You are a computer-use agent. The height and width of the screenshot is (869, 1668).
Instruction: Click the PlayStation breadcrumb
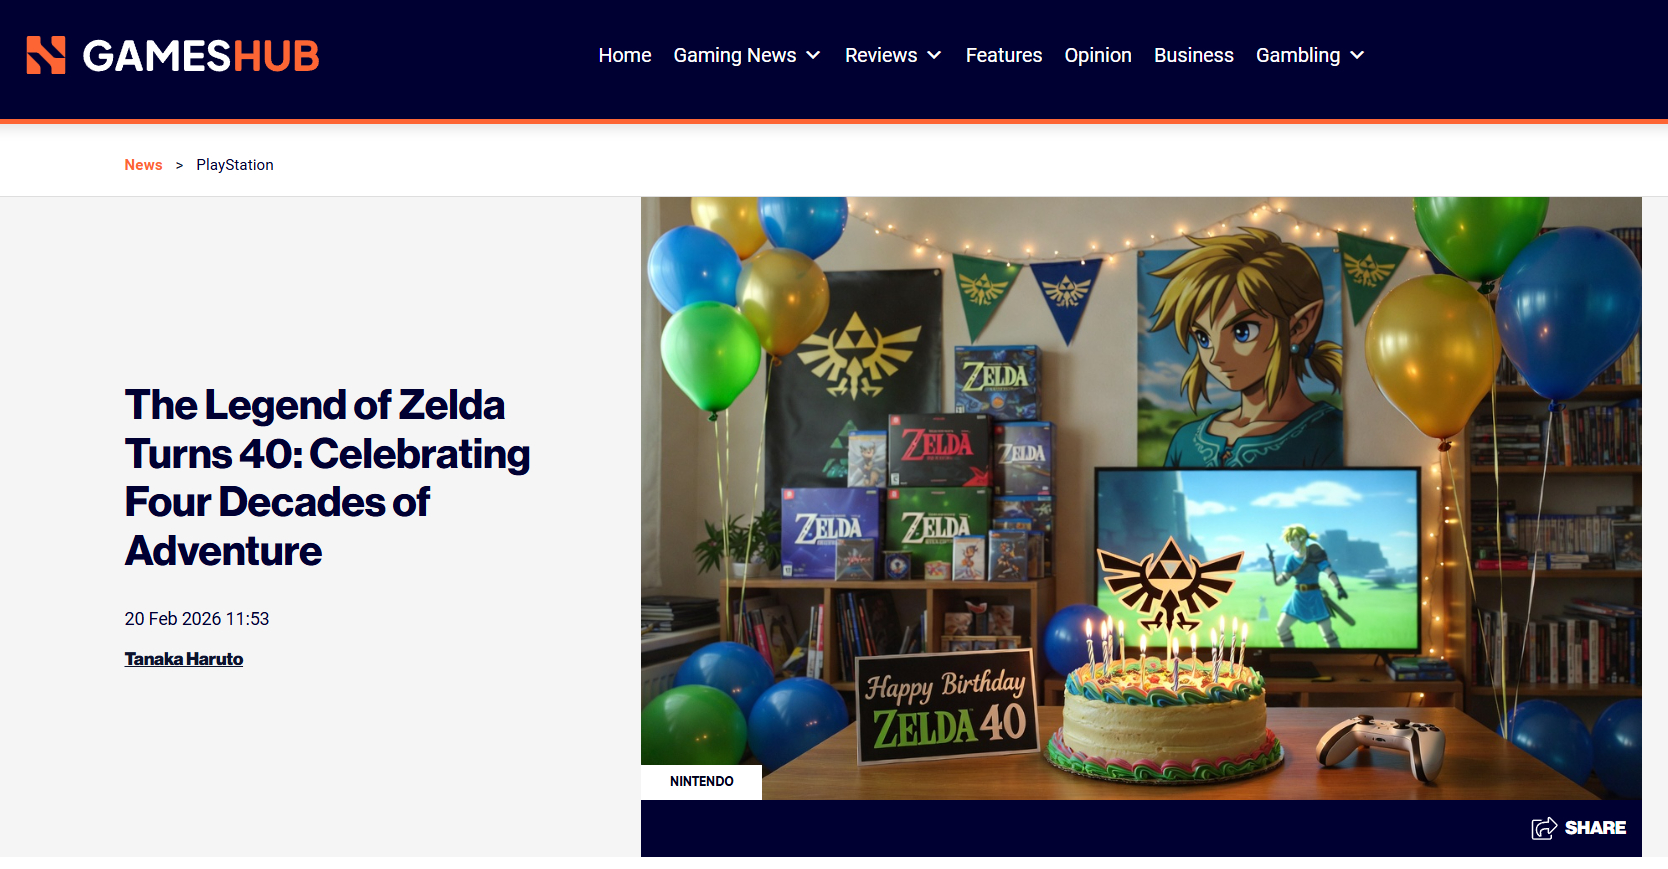pyautogui.click(x=235, y=165)
